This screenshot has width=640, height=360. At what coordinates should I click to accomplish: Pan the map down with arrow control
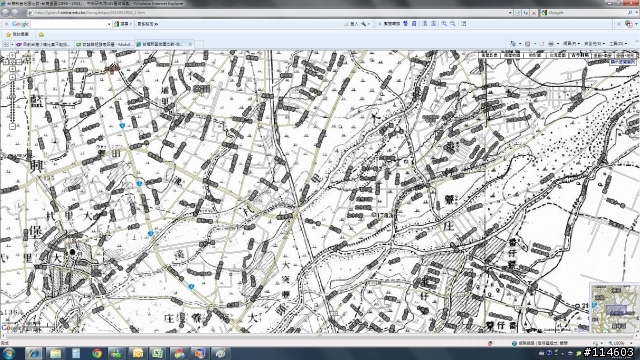pos(13,69)
